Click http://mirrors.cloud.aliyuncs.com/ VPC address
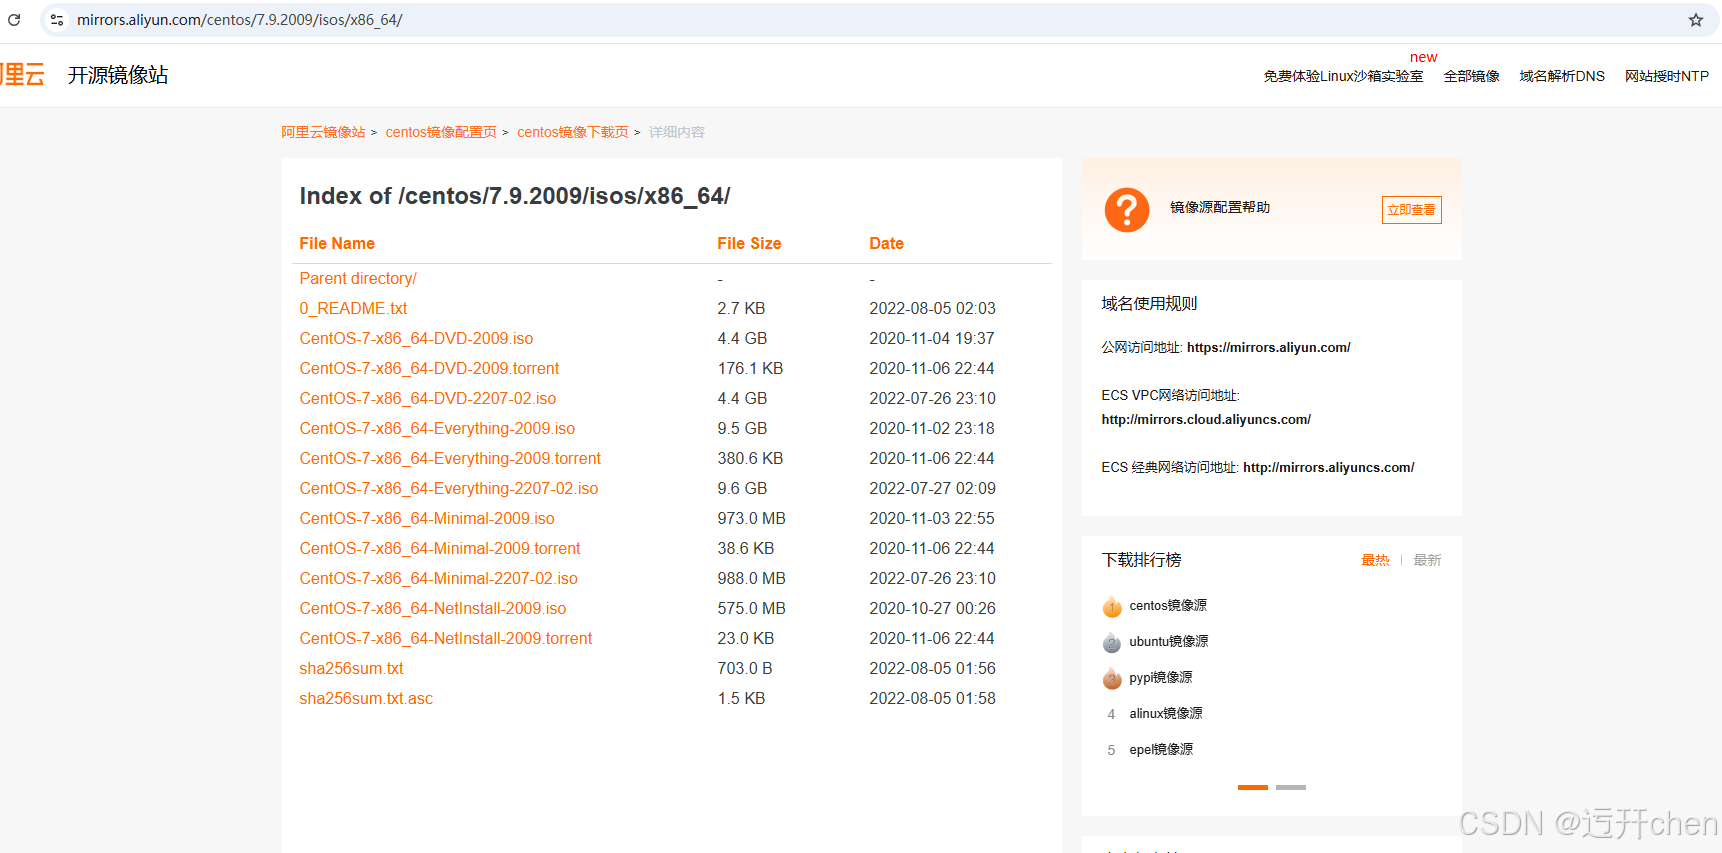The height and width of the screenshot is (853, 1722). pyautogui.click(x=1206, y=420)
